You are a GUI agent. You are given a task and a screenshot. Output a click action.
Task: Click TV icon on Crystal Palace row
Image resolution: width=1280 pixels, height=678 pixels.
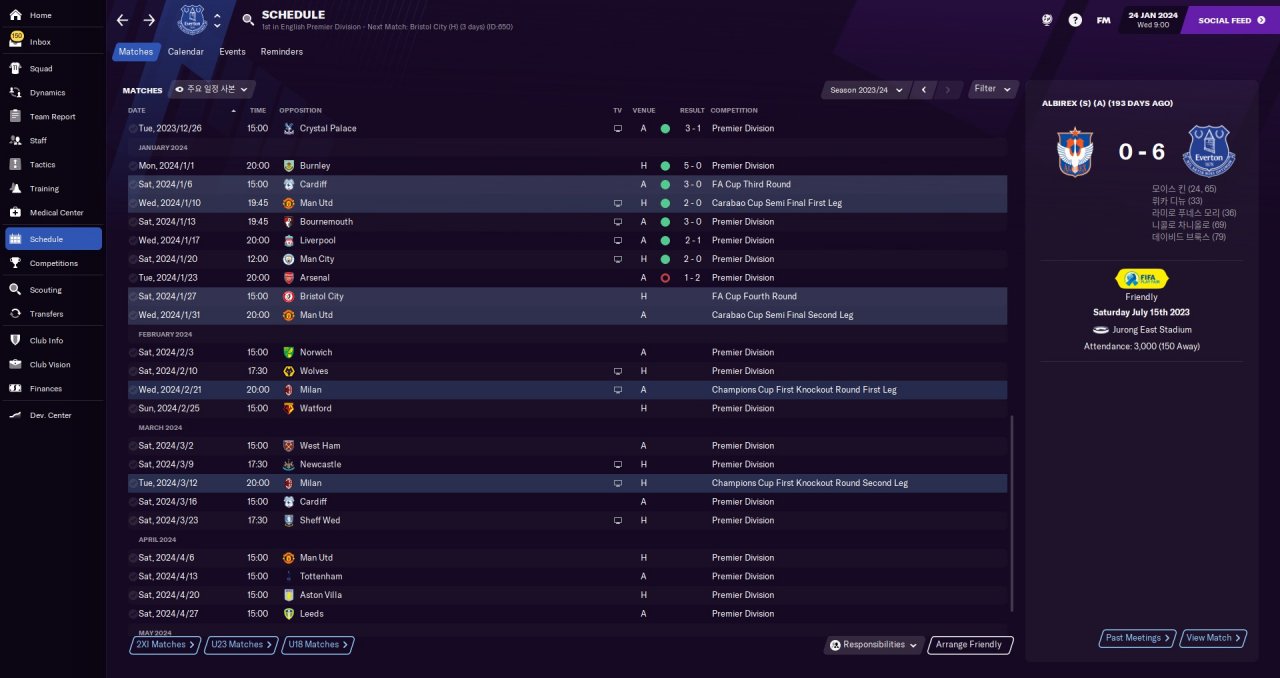(x=617, y=129)
